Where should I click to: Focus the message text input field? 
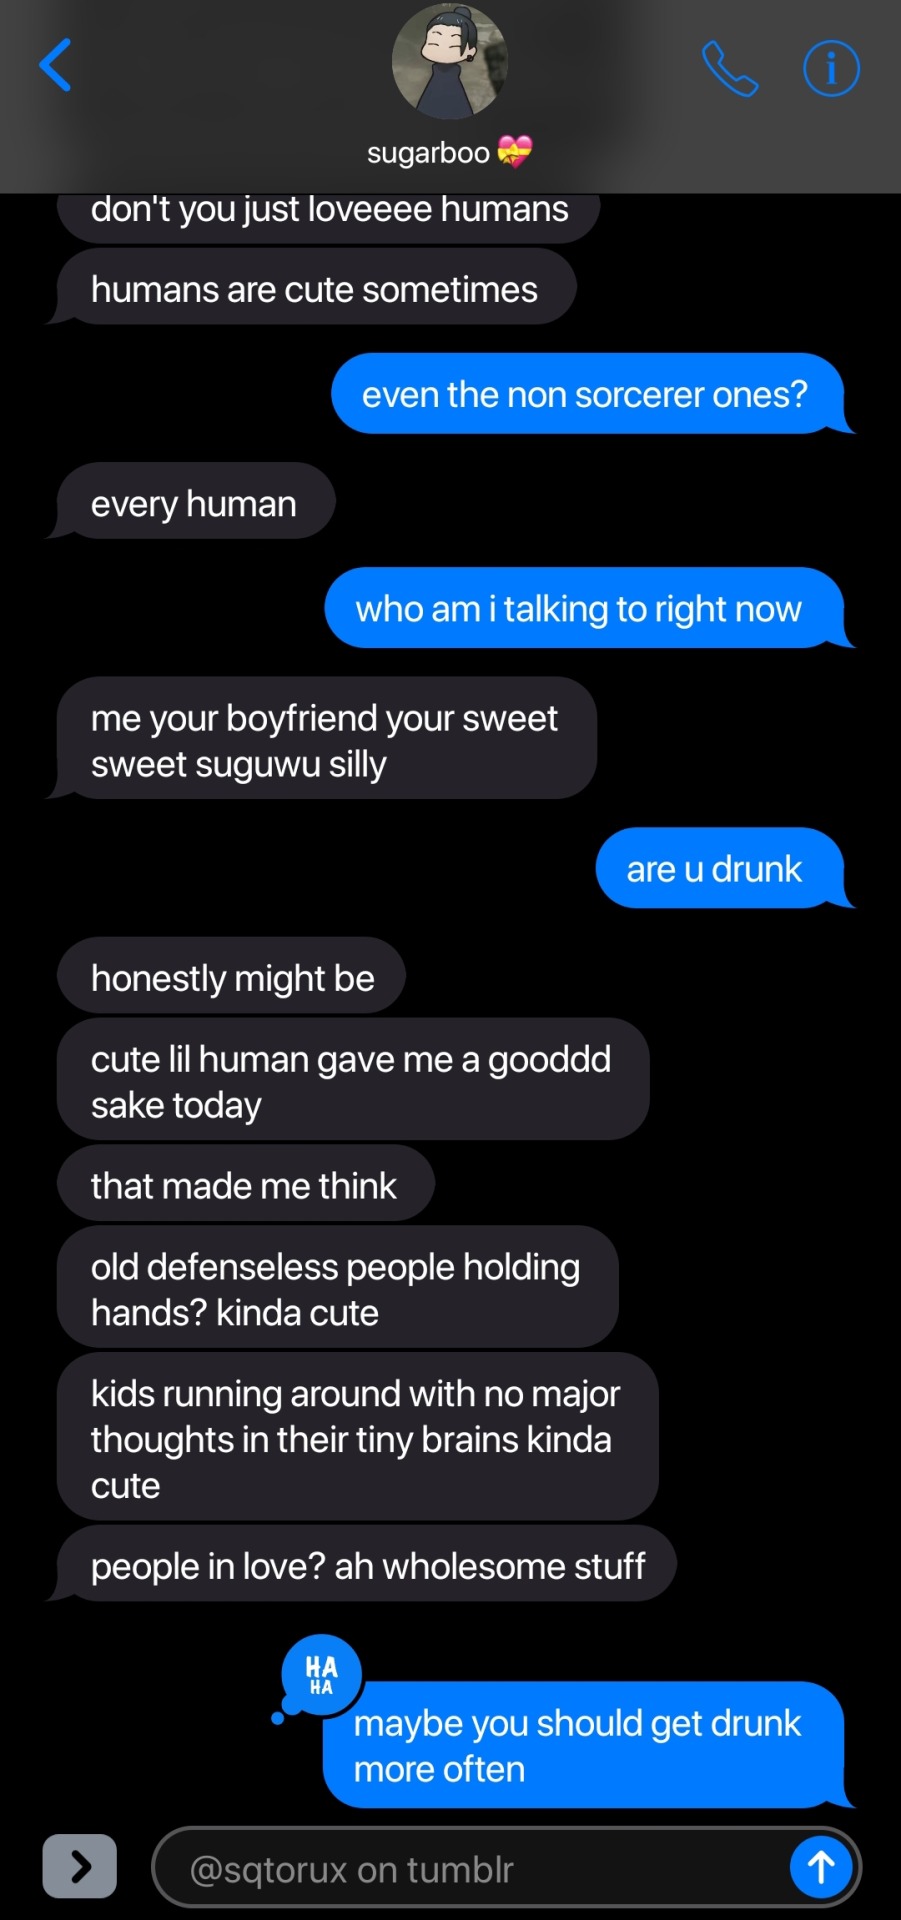click(x=470, y=1868)
